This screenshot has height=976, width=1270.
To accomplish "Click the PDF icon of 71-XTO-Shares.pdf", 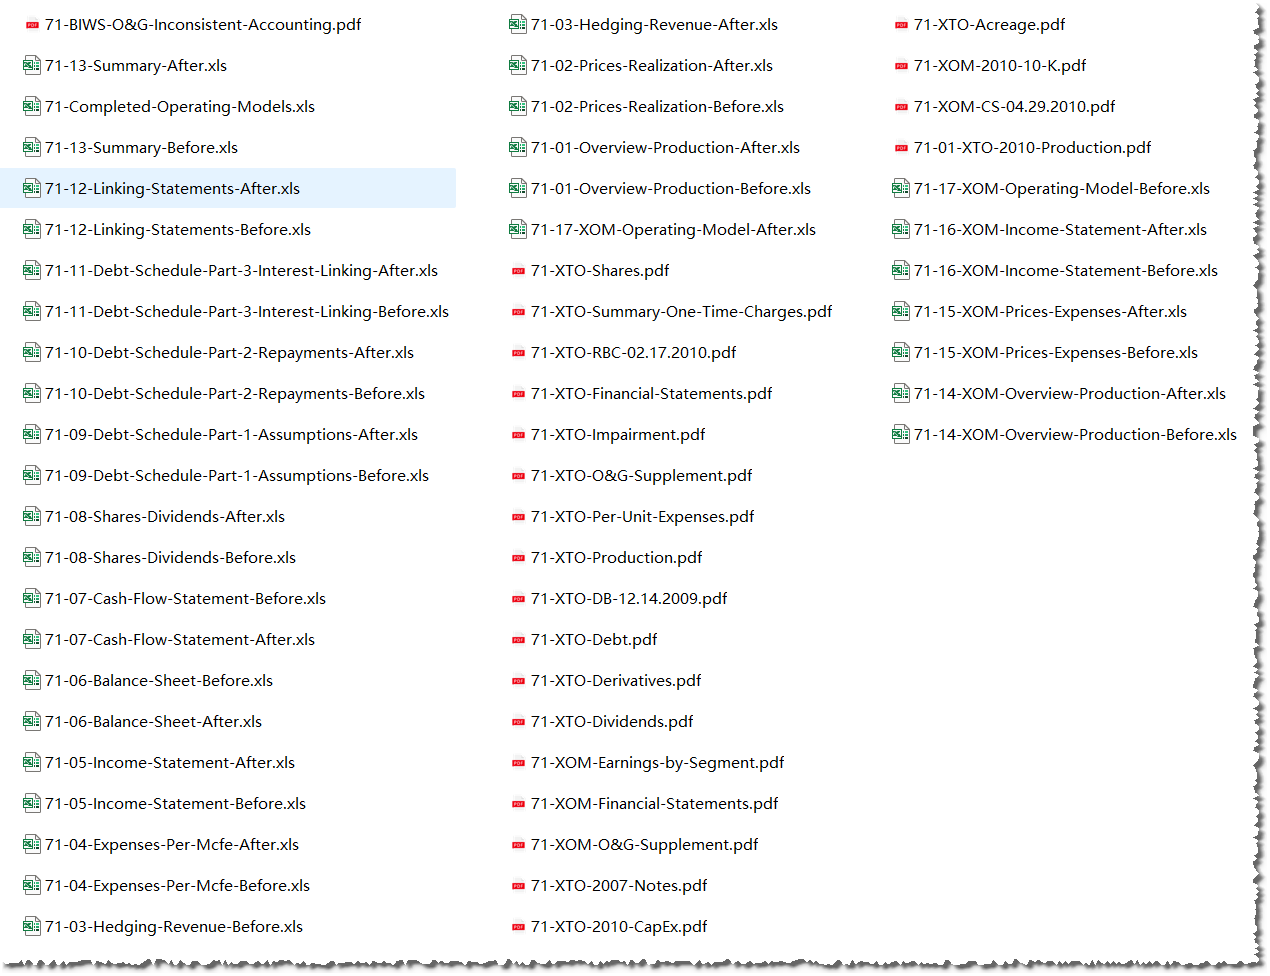I will 518,271.
